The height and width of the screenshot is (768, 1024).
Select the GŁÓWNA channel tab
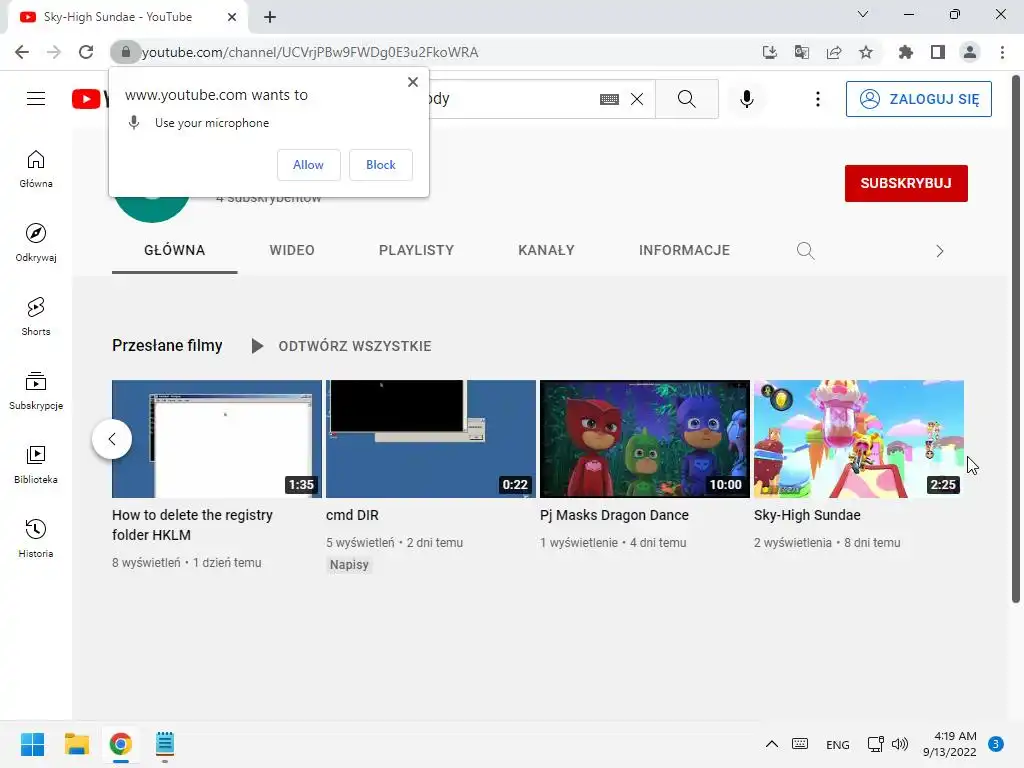[174, 251]
